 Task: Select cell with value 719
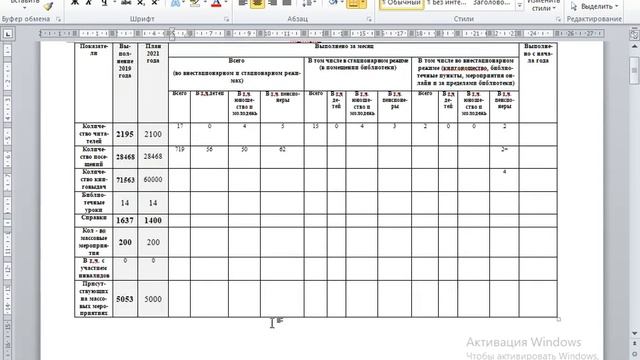click(x=180, y=149)
